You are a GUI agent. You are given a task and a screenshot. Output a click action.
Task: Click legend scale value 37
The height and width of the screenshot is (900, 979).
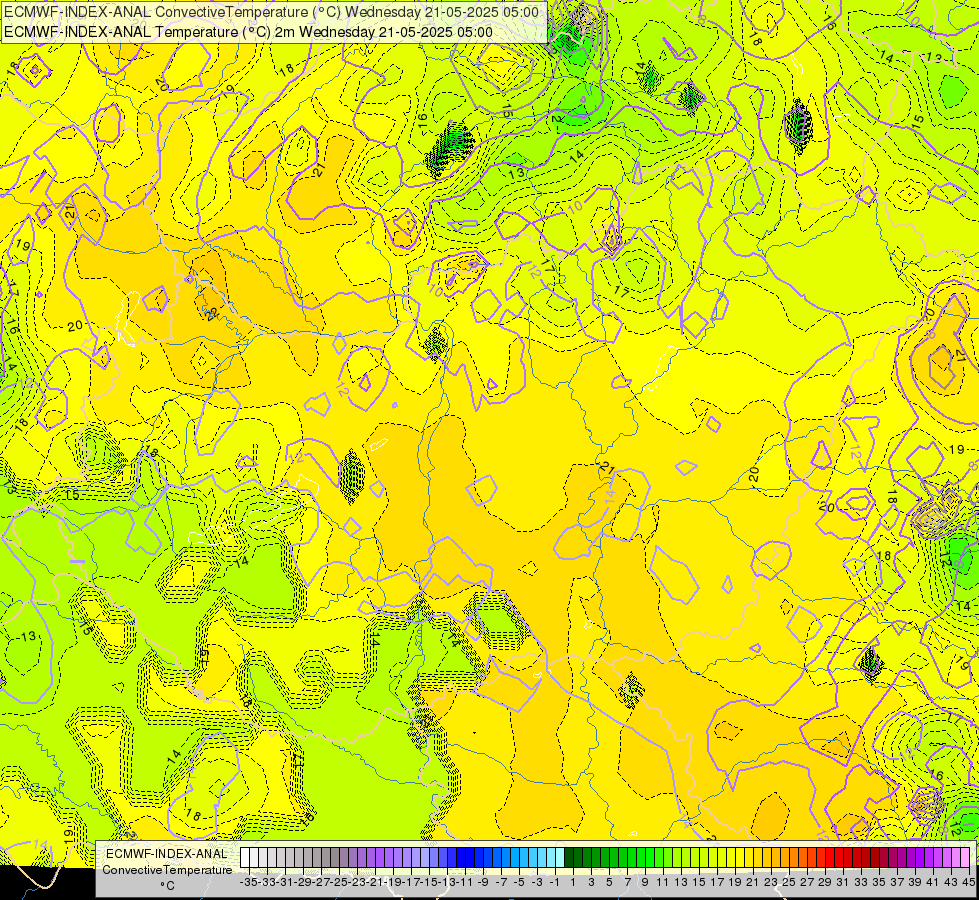897,882
